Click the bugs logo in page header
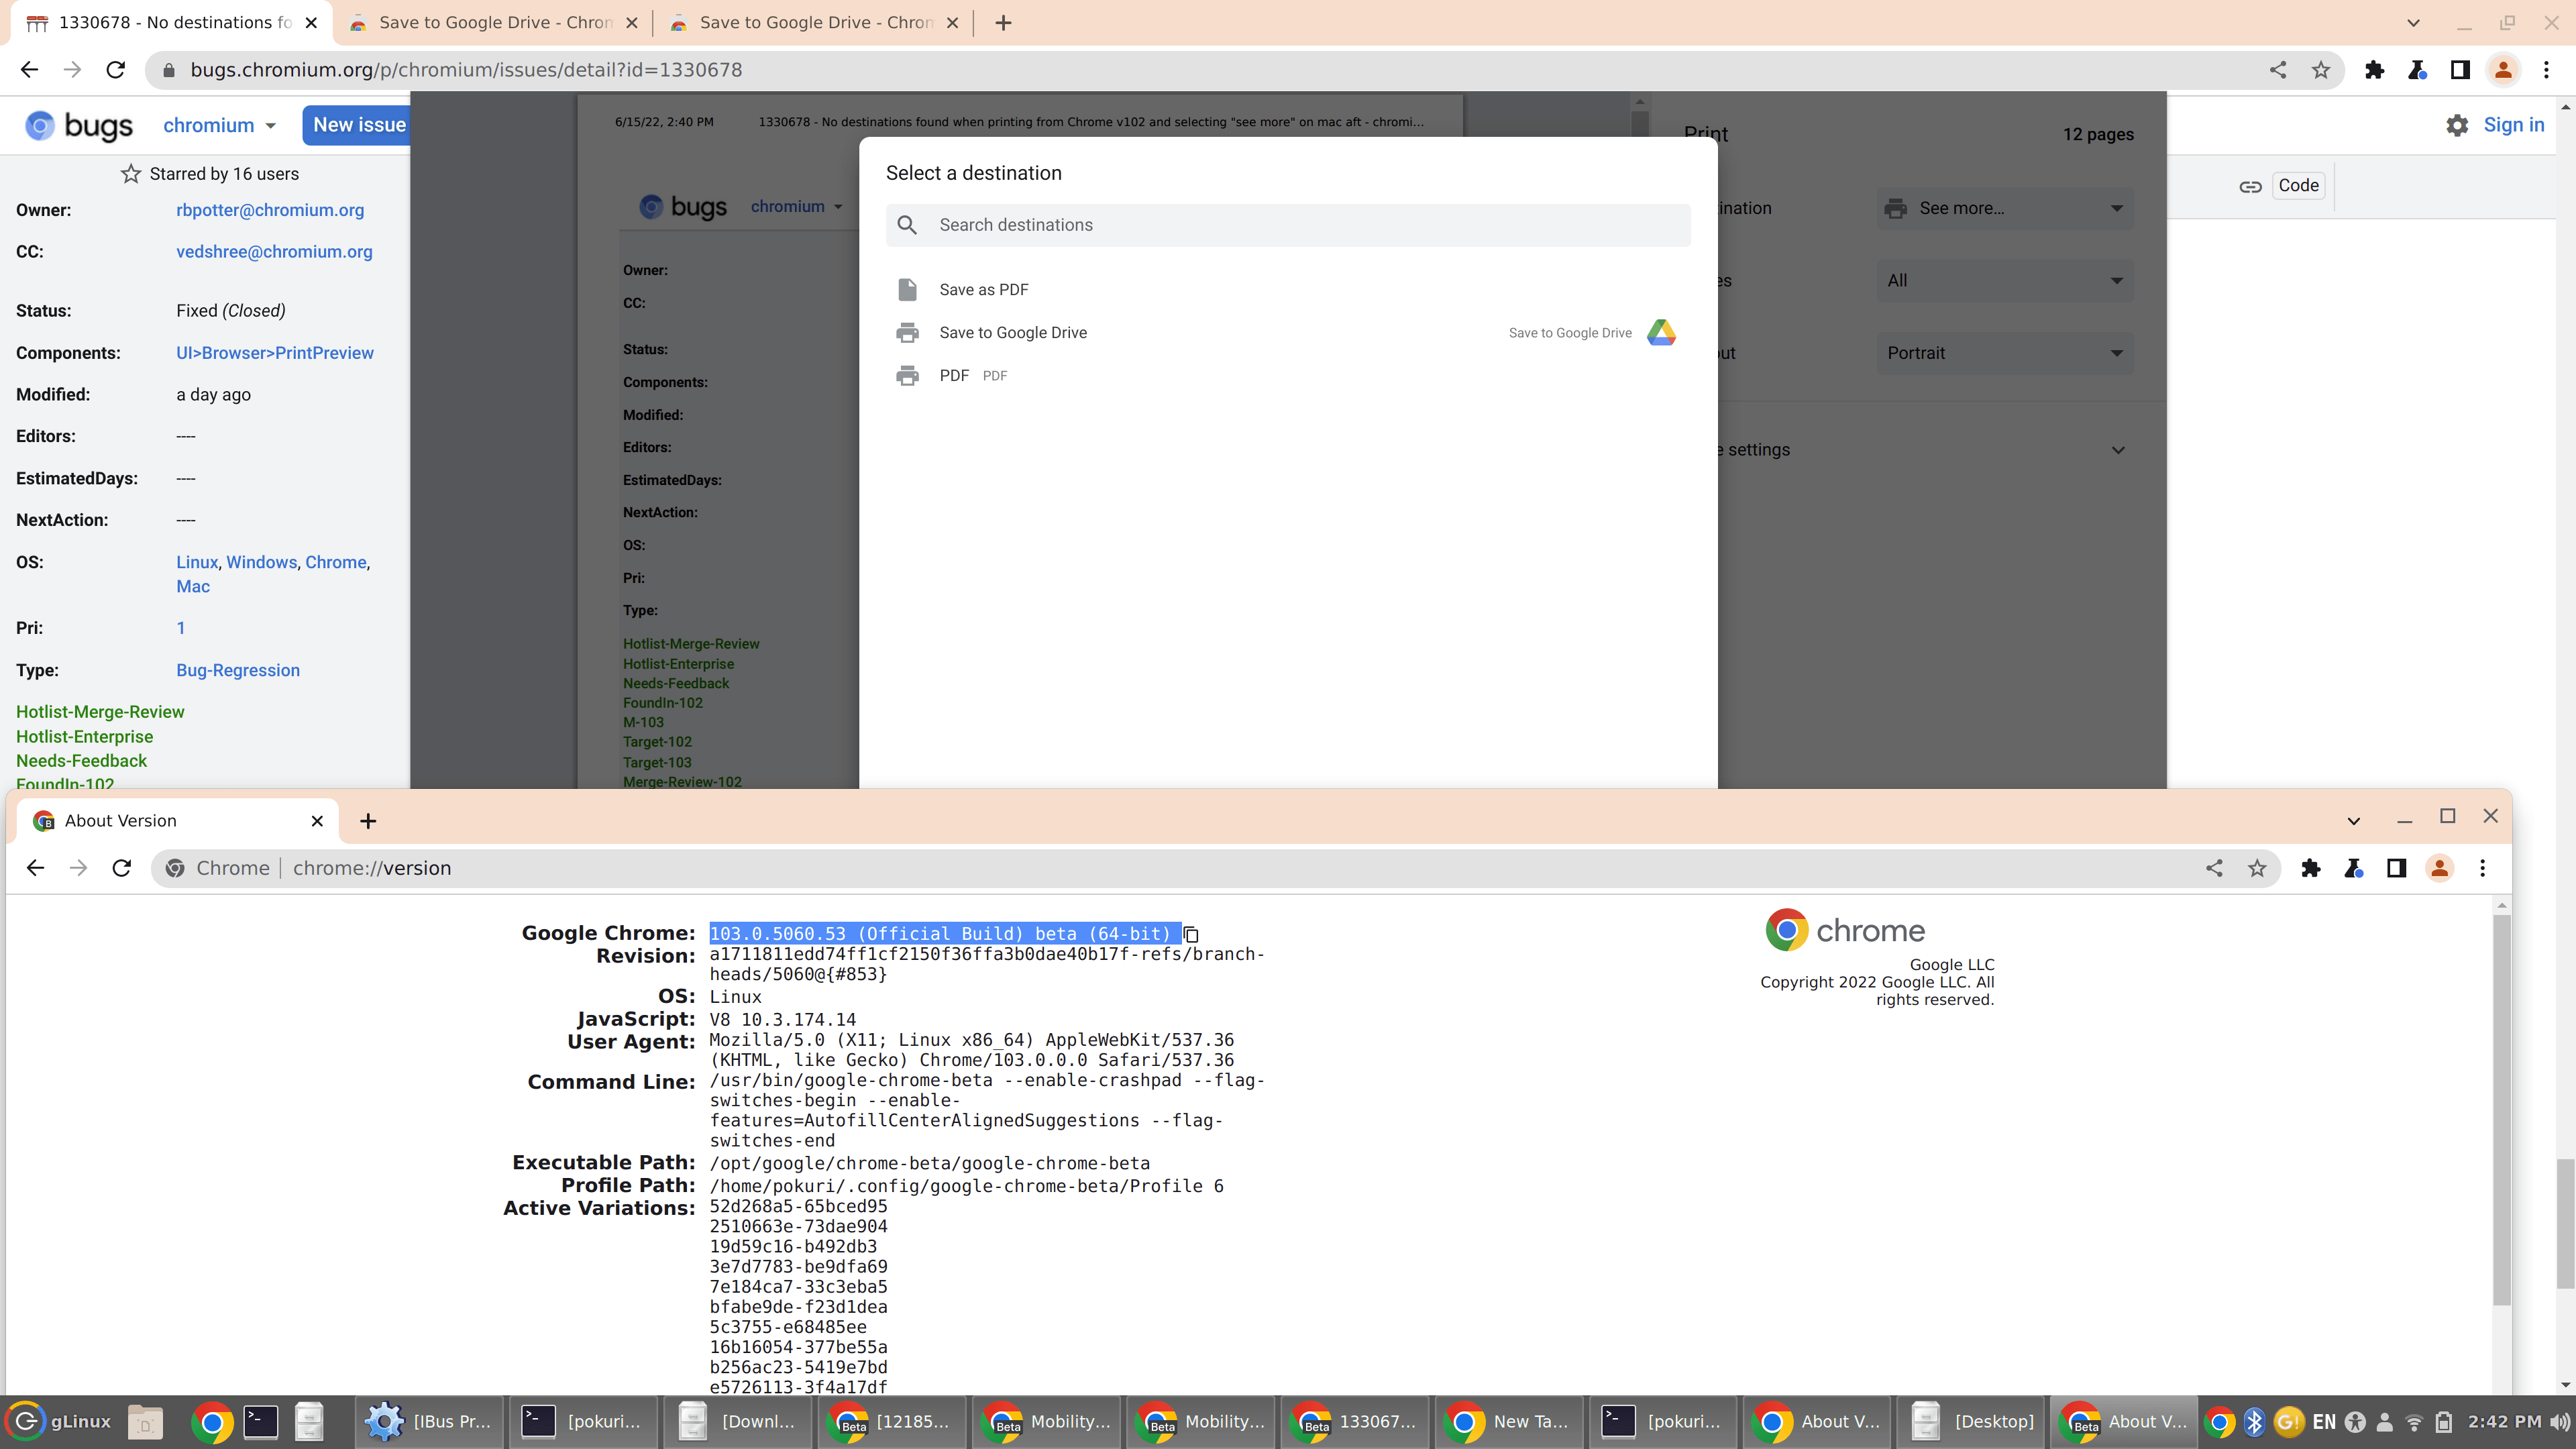The width and height of the screenshot is (2576, 1449). (79, 125)
